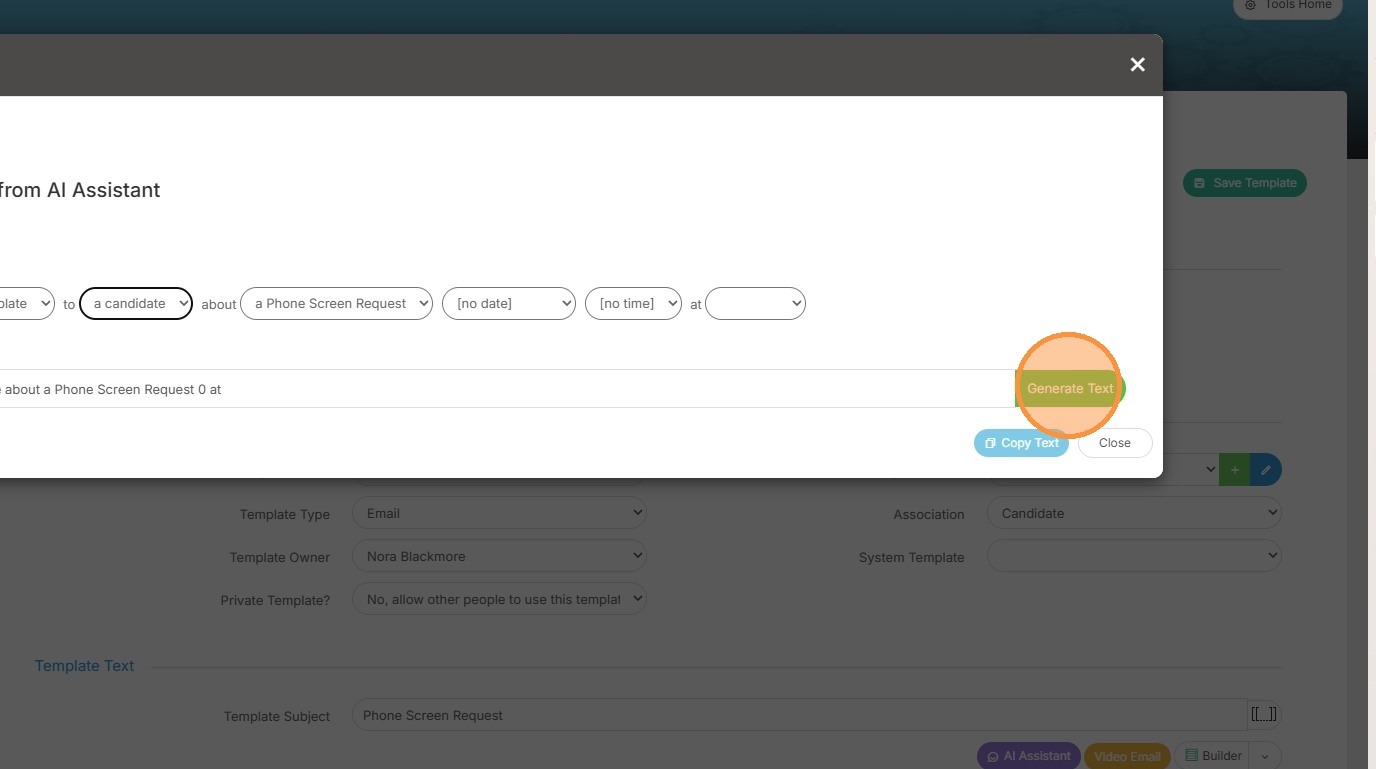Expand the arrow next to the Builder button
The image size is (1376, 769).
tap(1266, 757)
